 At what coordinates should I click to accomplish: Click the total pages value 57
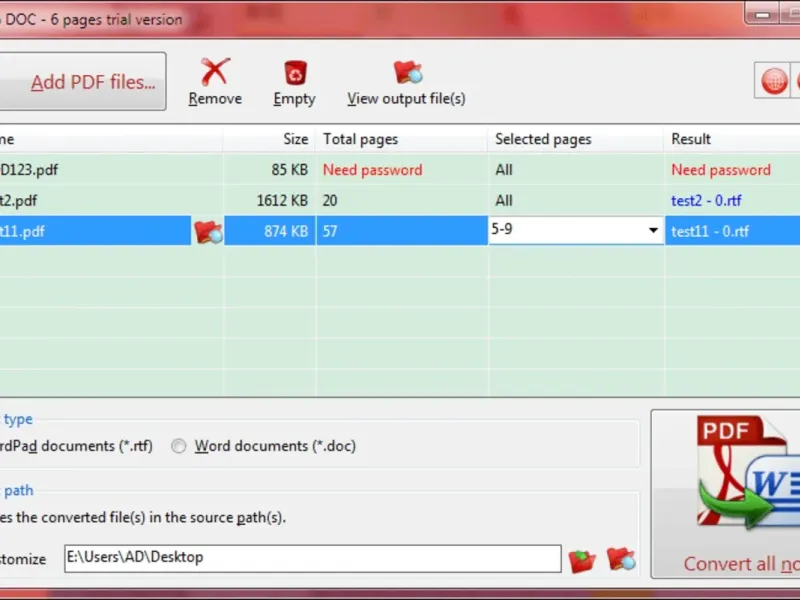[330, 231]
